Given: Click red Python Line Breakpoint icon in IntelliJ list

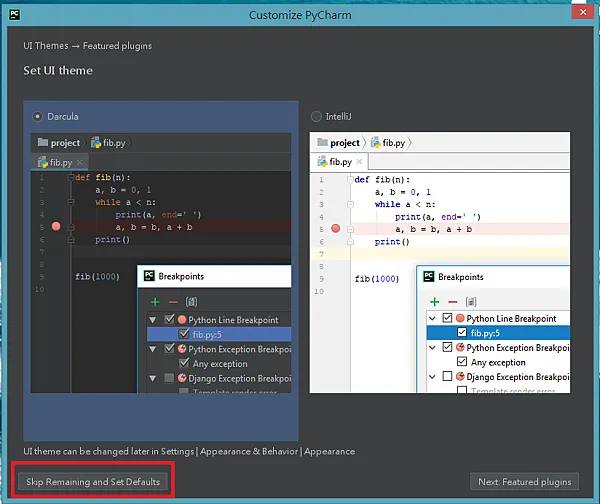Looking at the screenshot, I should 460,318.
